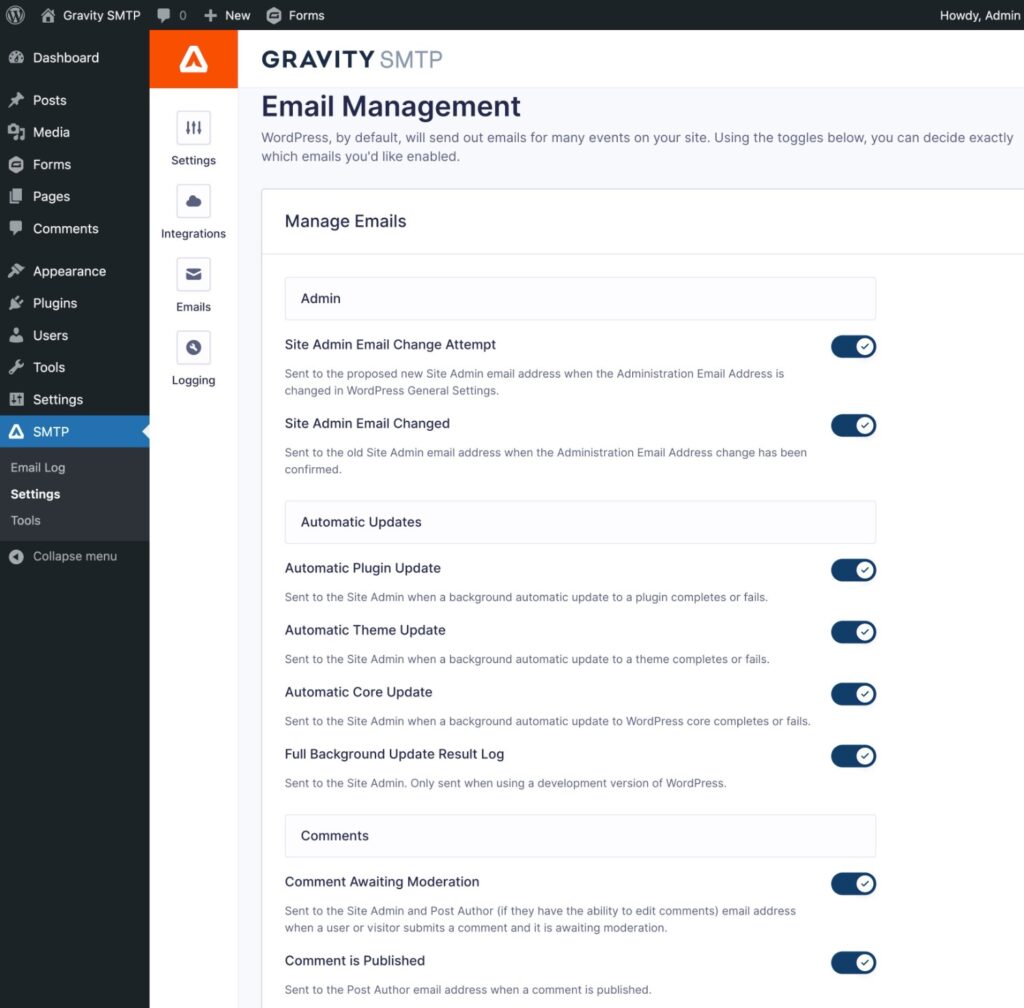Disable the Site Admin Email Change Attempt toggle
1024x1008 pixels.
(x=853, y=346)
